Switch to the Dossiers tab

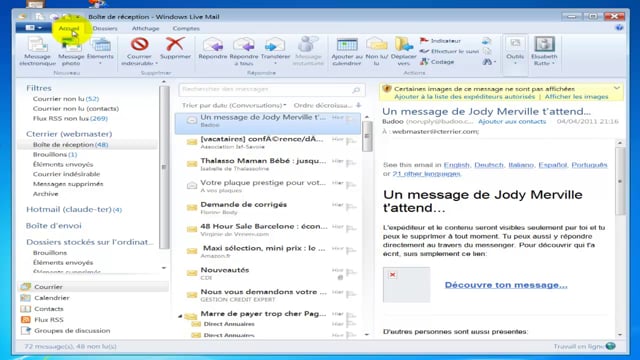coord(105,29)
